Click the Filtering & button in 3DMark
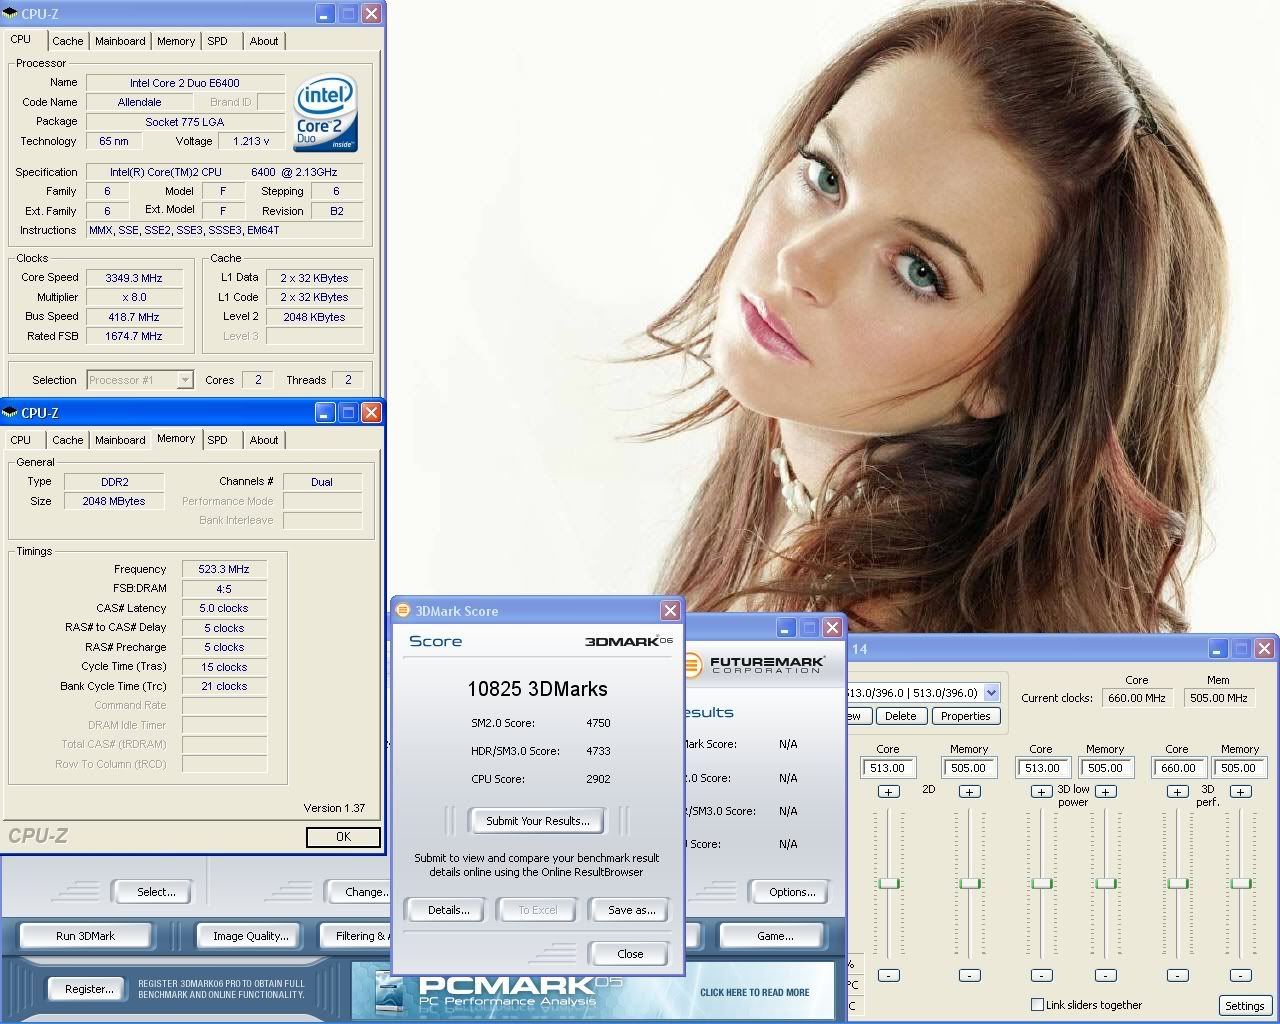The width and height of the screenshot is (1280, 1024). click(x=355, y=936)
